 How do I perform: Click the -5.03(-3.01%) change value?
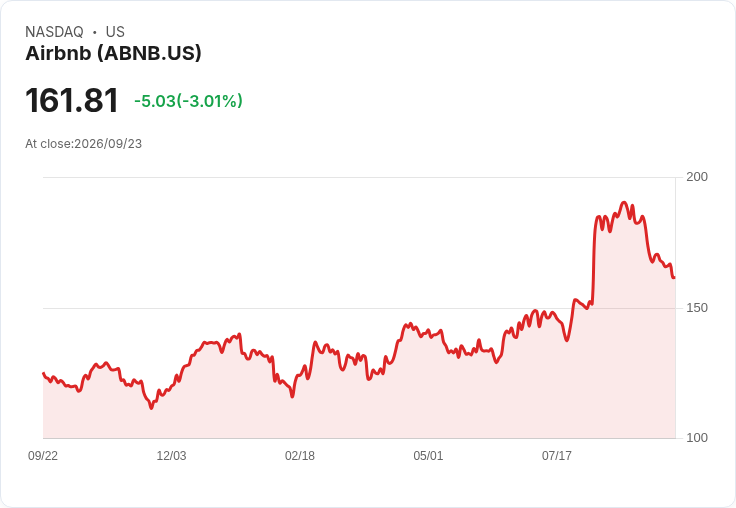(188, 101)
